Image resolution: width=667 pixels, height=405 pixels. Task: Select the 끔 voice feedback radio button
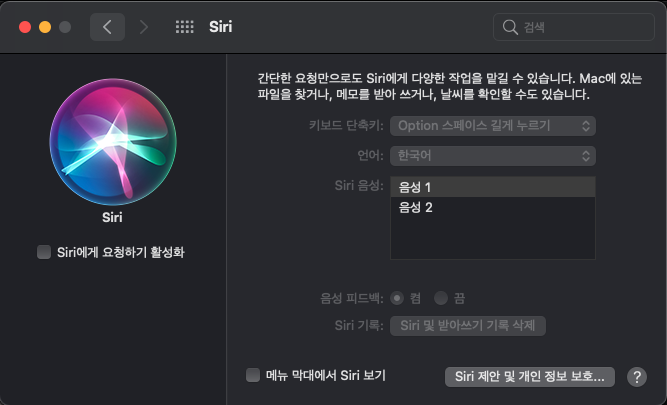click(441, 298)
